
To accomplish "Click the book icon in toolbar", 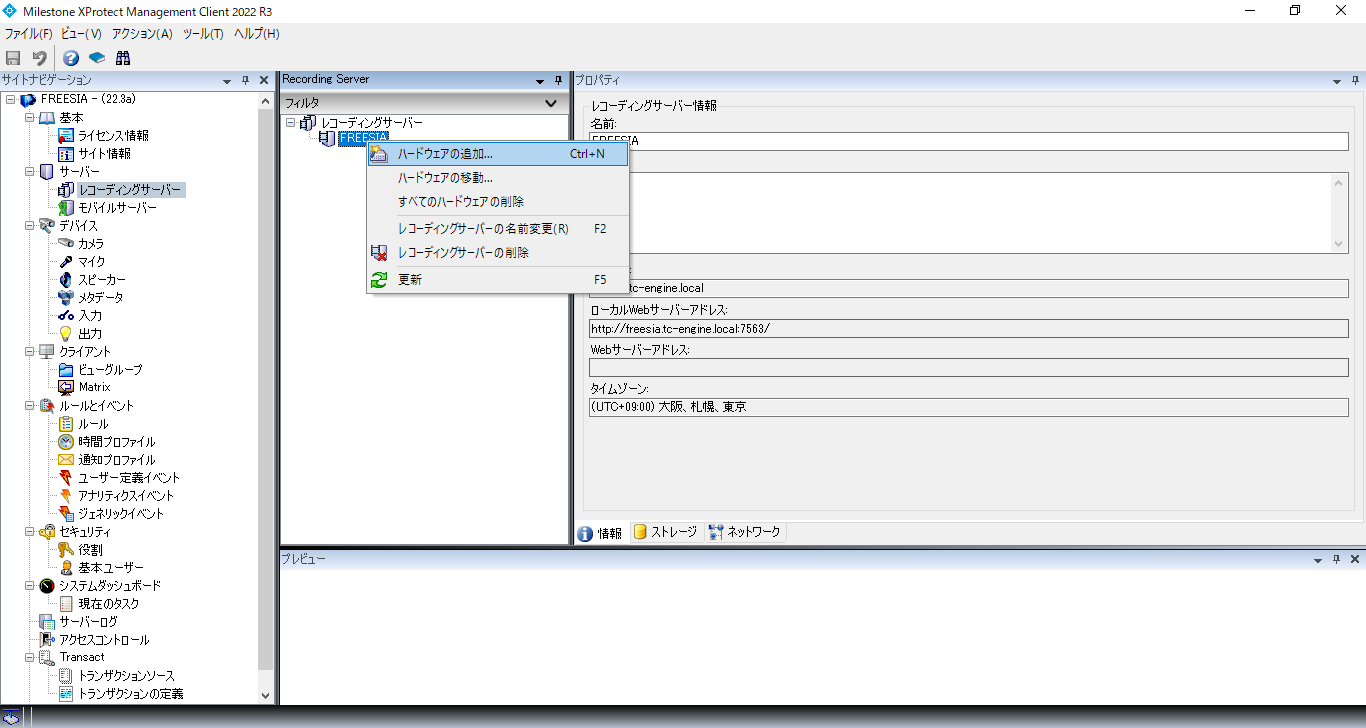I will (97, 58).
